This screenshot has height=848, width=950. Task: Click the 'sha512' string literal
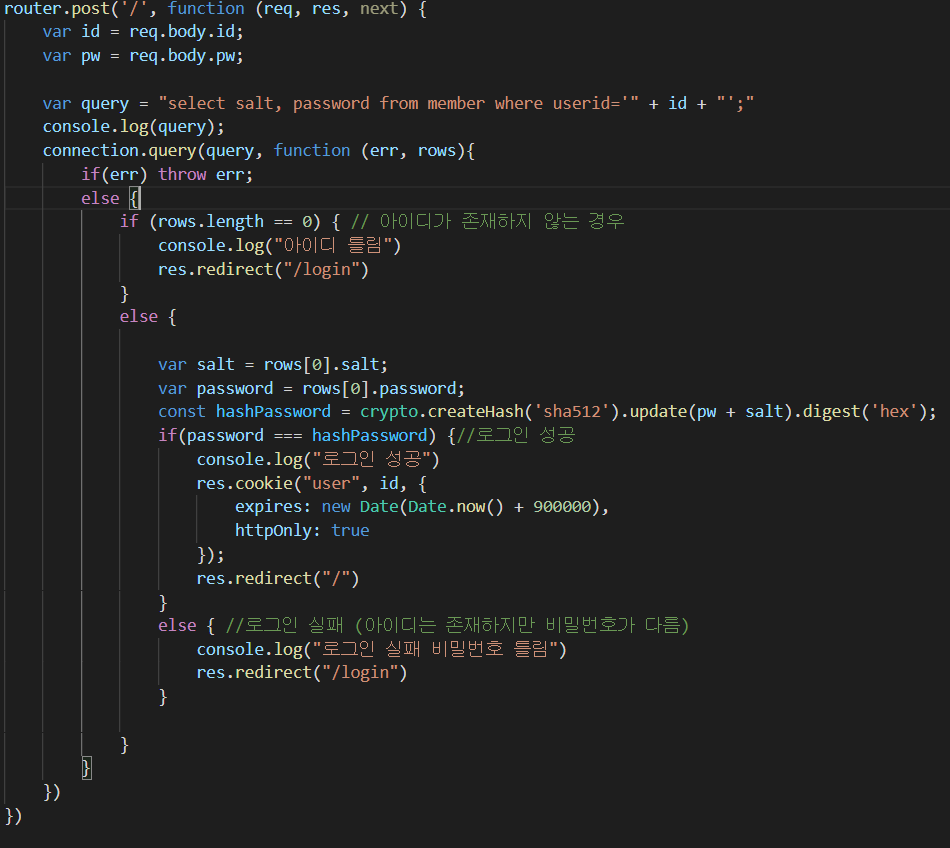(x=571, y=411)
